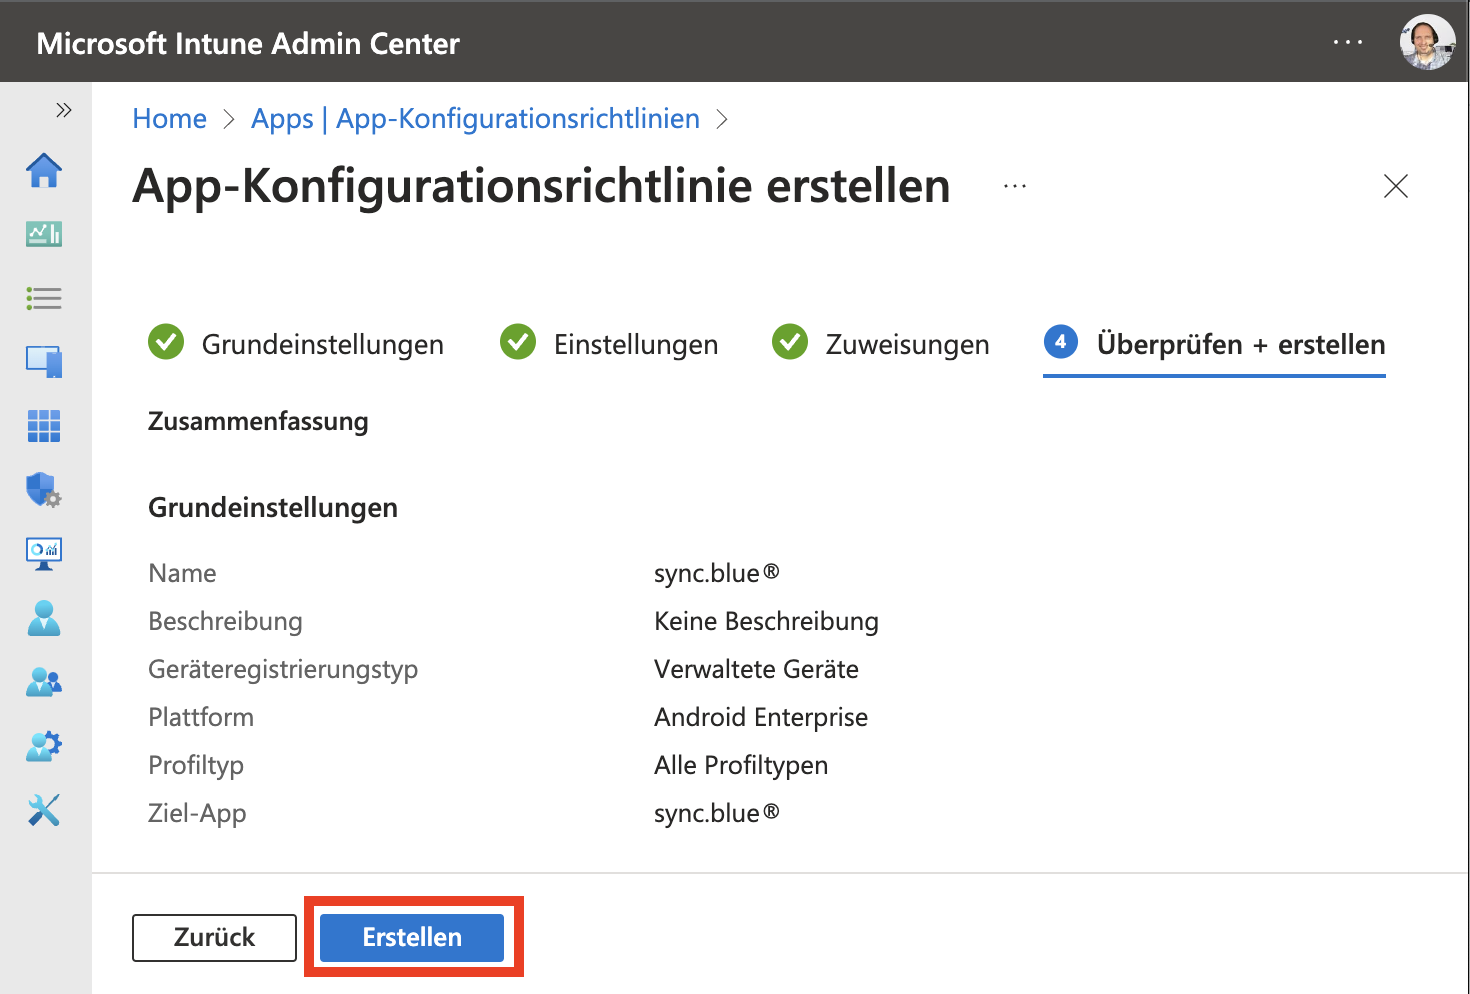Click the Ziel-App label
The height and width of the screenshot is (994, 1470).
[x=197, y=813]
